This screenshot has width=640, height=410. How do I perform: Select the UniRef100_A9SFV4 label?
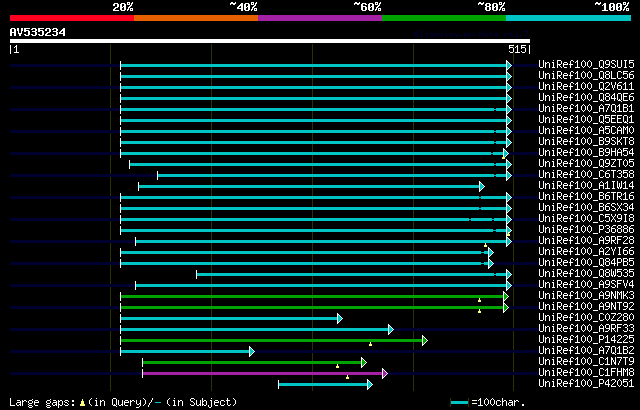point(586,285)
